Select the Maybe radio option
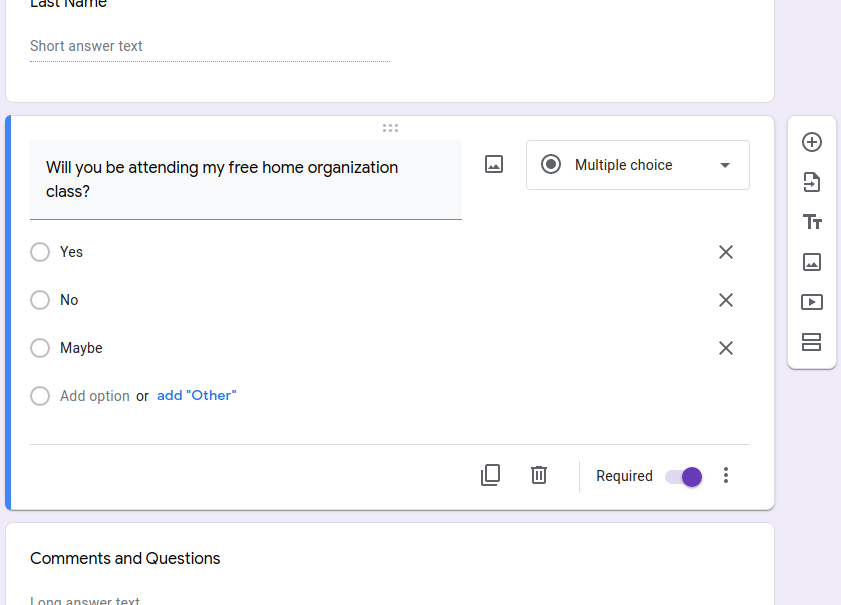Image resolution: width=841 pixels, height=605 pixels. [x=40, y=348]
